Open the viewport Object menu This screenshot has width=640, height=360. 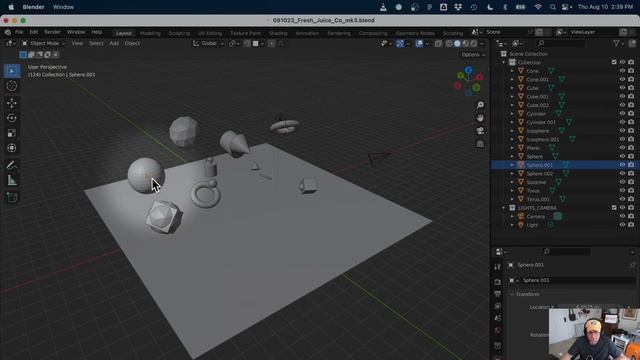132,43
